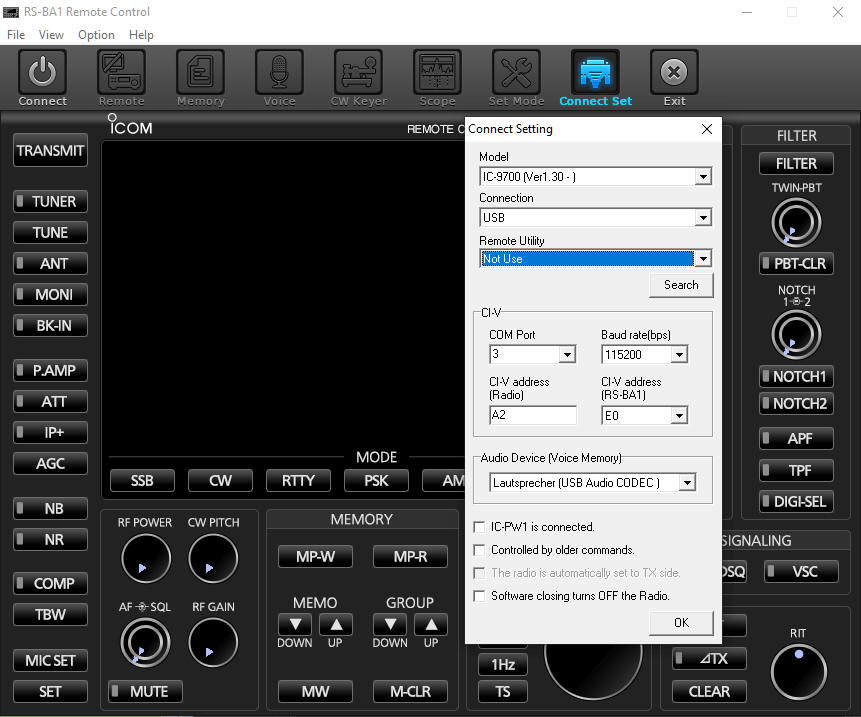Select RTTY mode
This screenshot has height=717, width=861.
pos(298,481)
